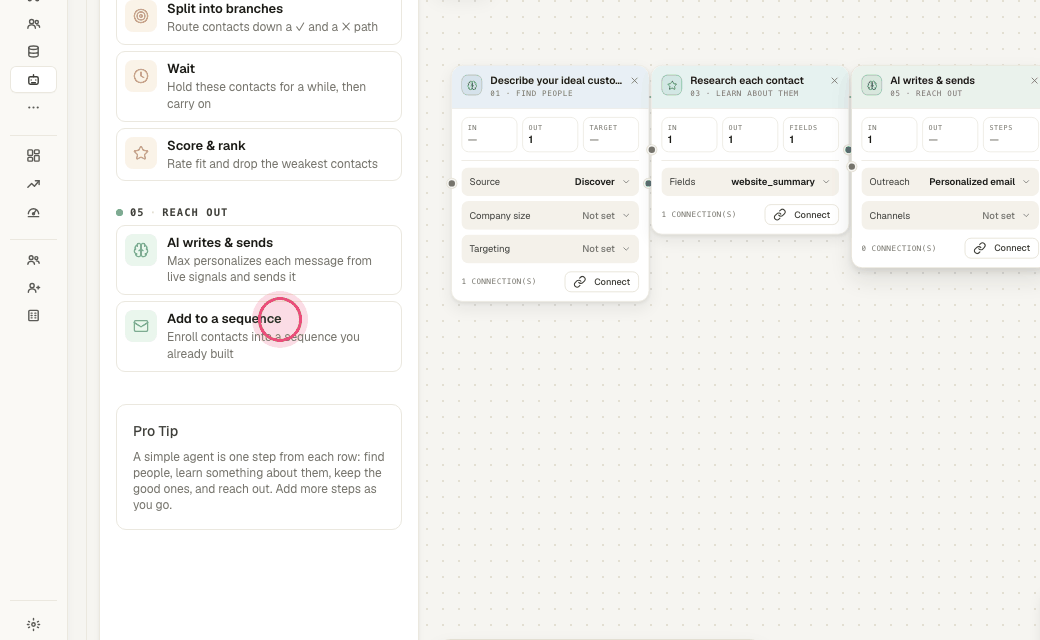The image size is (1040, 640).
Task: Open the three-dots more menu in sidebar
Action: (33, 107)
